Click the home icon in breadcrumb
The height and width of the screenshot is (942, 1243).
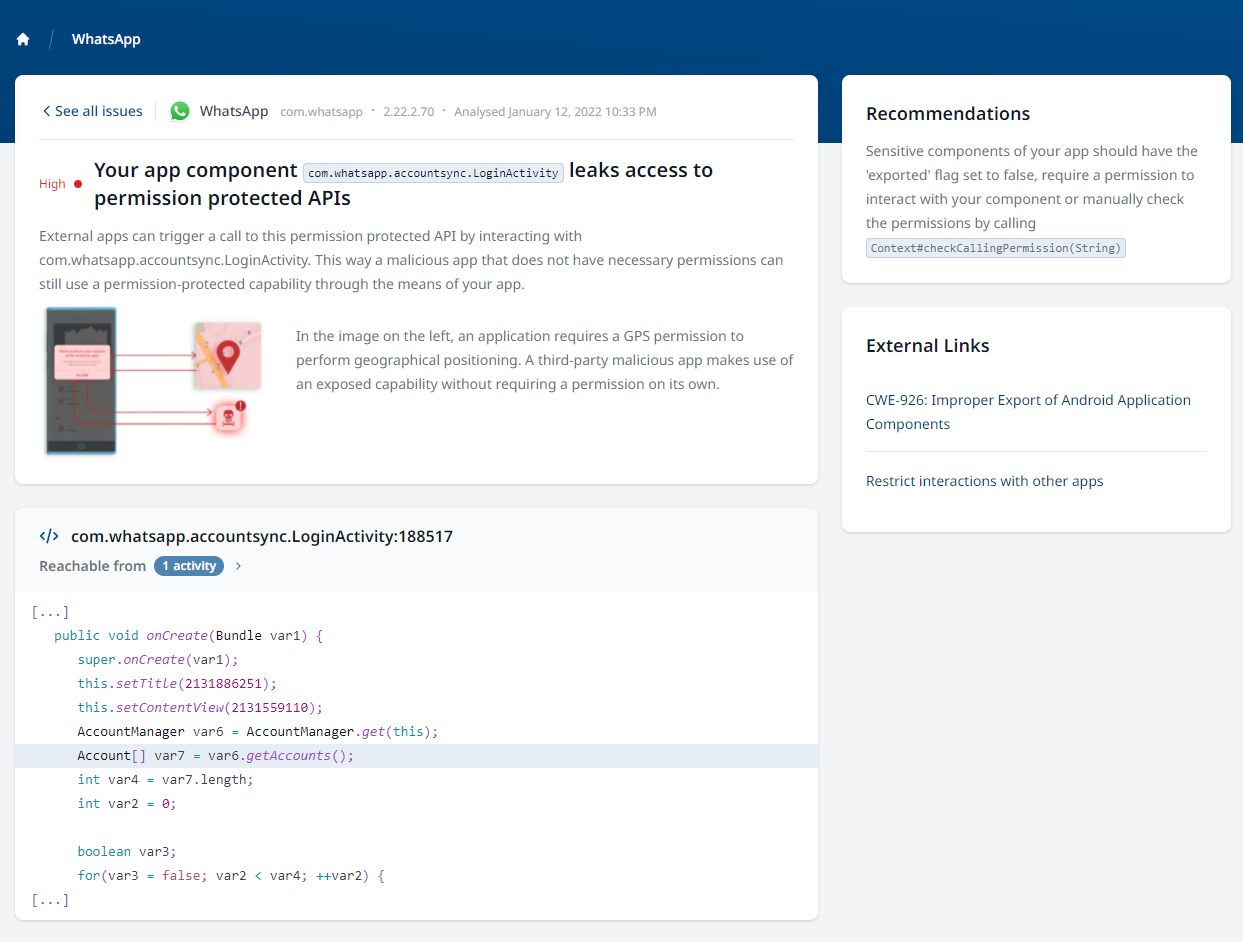23,40
